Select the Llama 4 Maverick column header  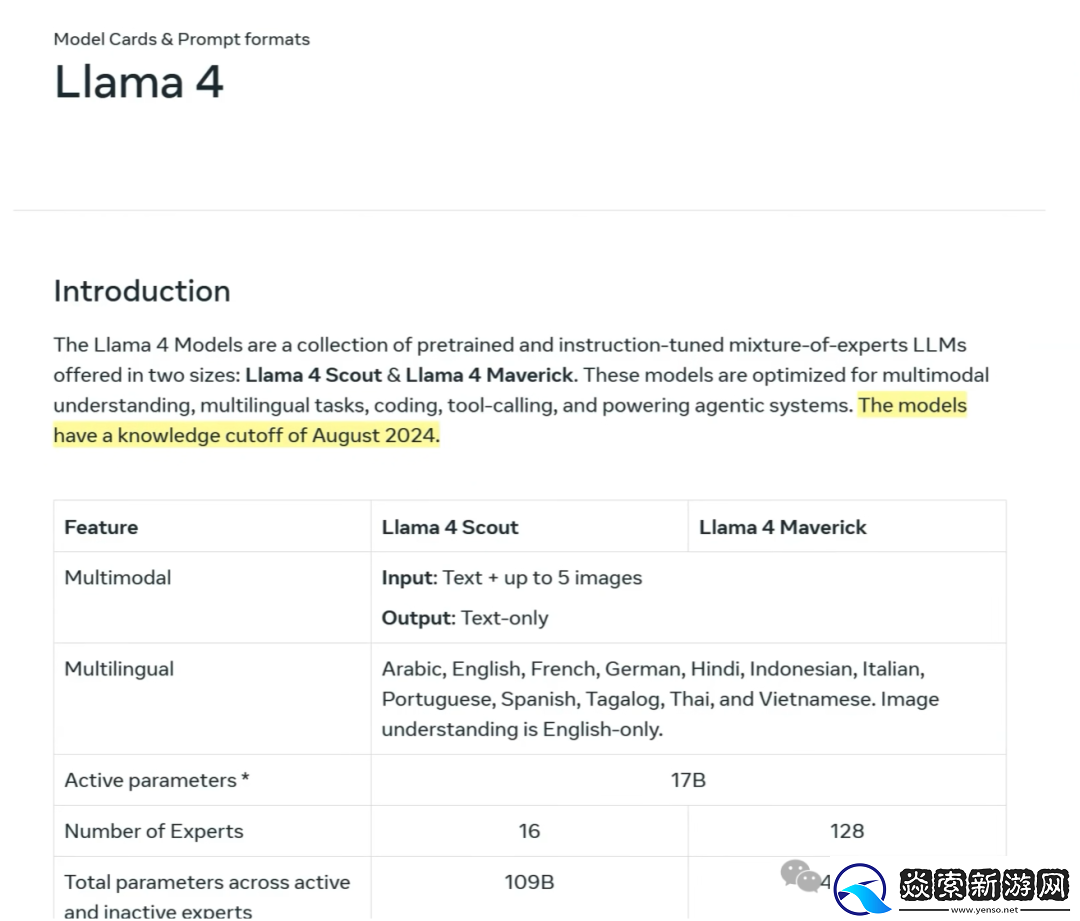point(782,527)
